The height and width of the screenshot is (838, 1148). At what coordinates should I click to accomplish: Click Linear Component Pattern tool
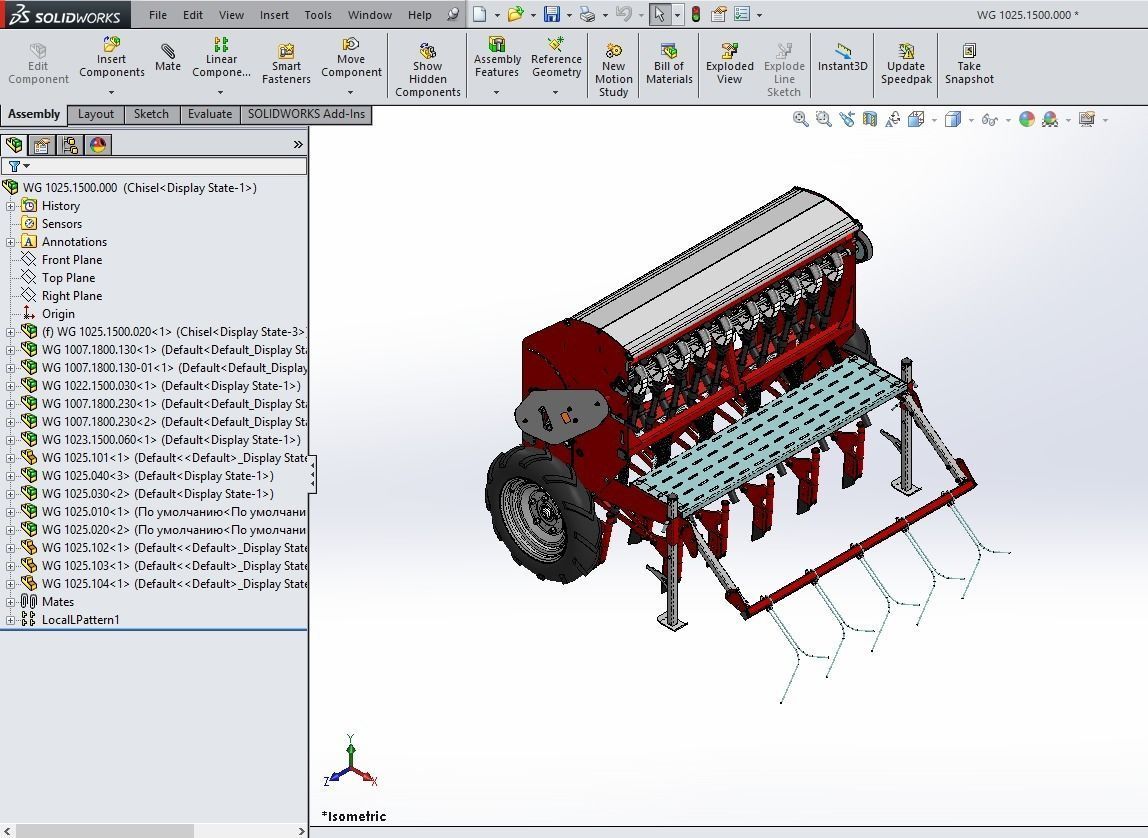click(x=221, y=57)
